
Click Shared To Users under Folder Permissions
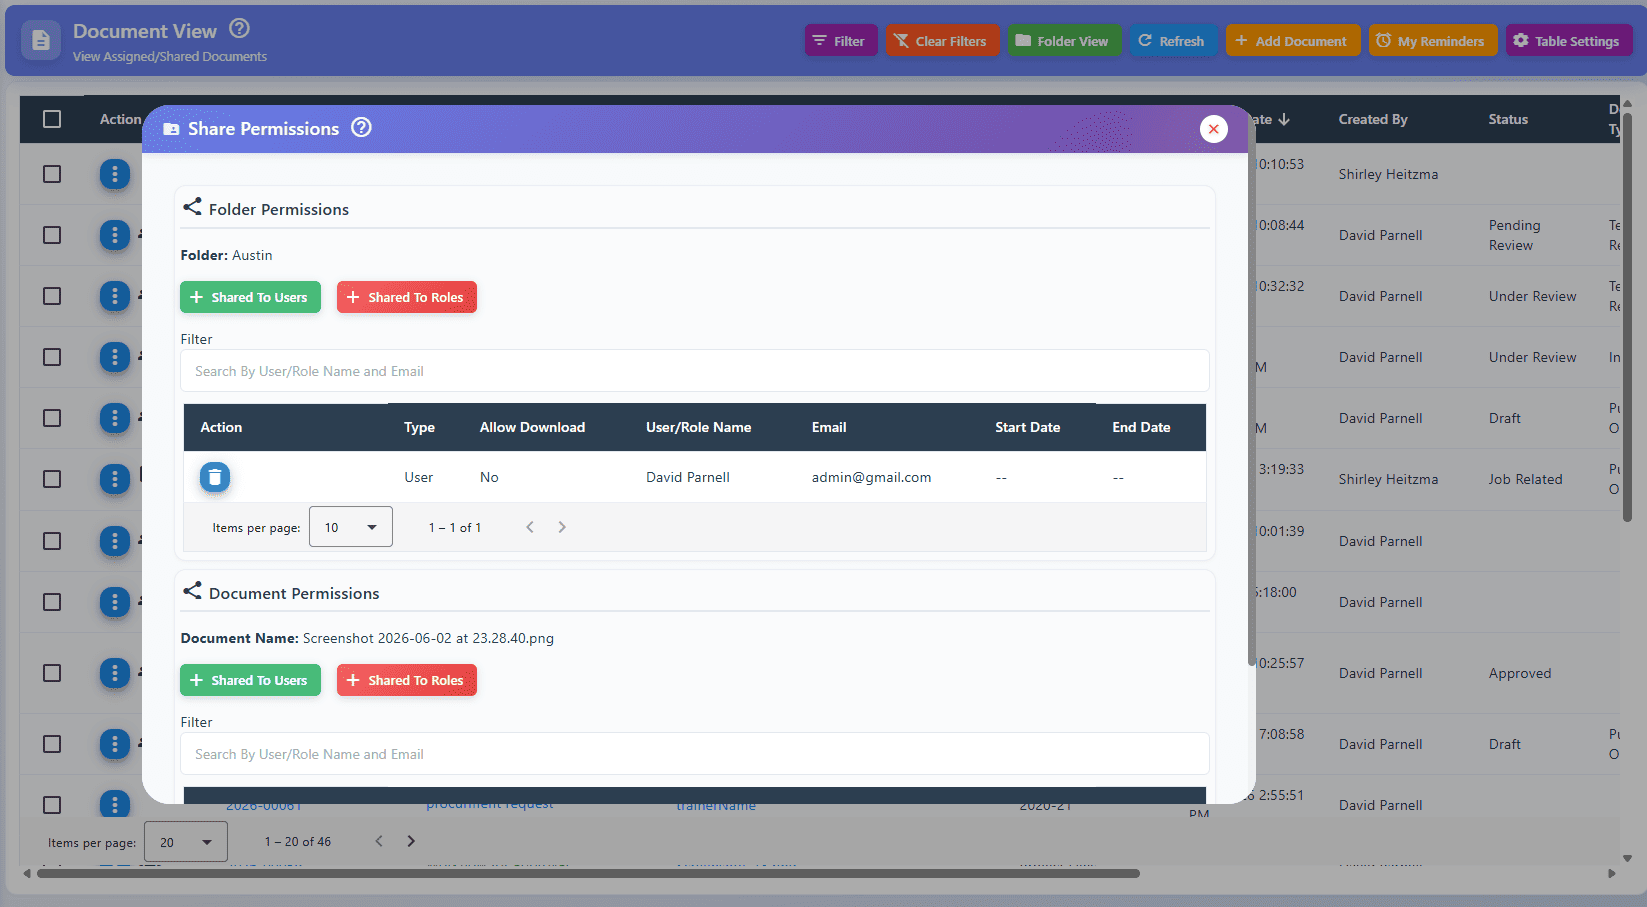[x=250, y=297]
